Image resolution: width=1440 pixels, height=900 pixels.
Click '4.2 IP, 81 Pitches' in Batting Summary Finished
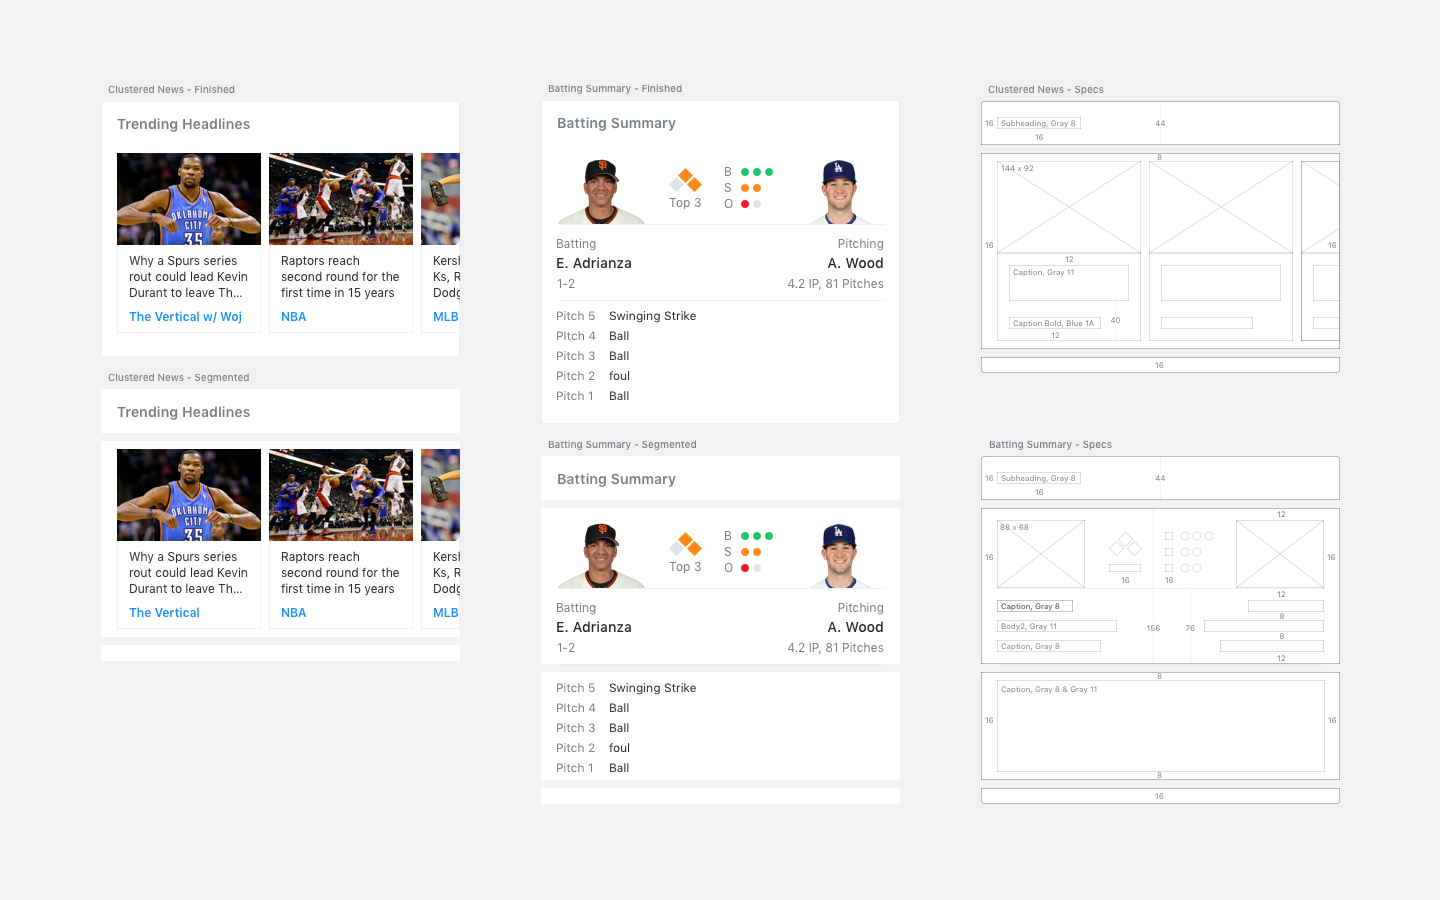pos(835,284)
